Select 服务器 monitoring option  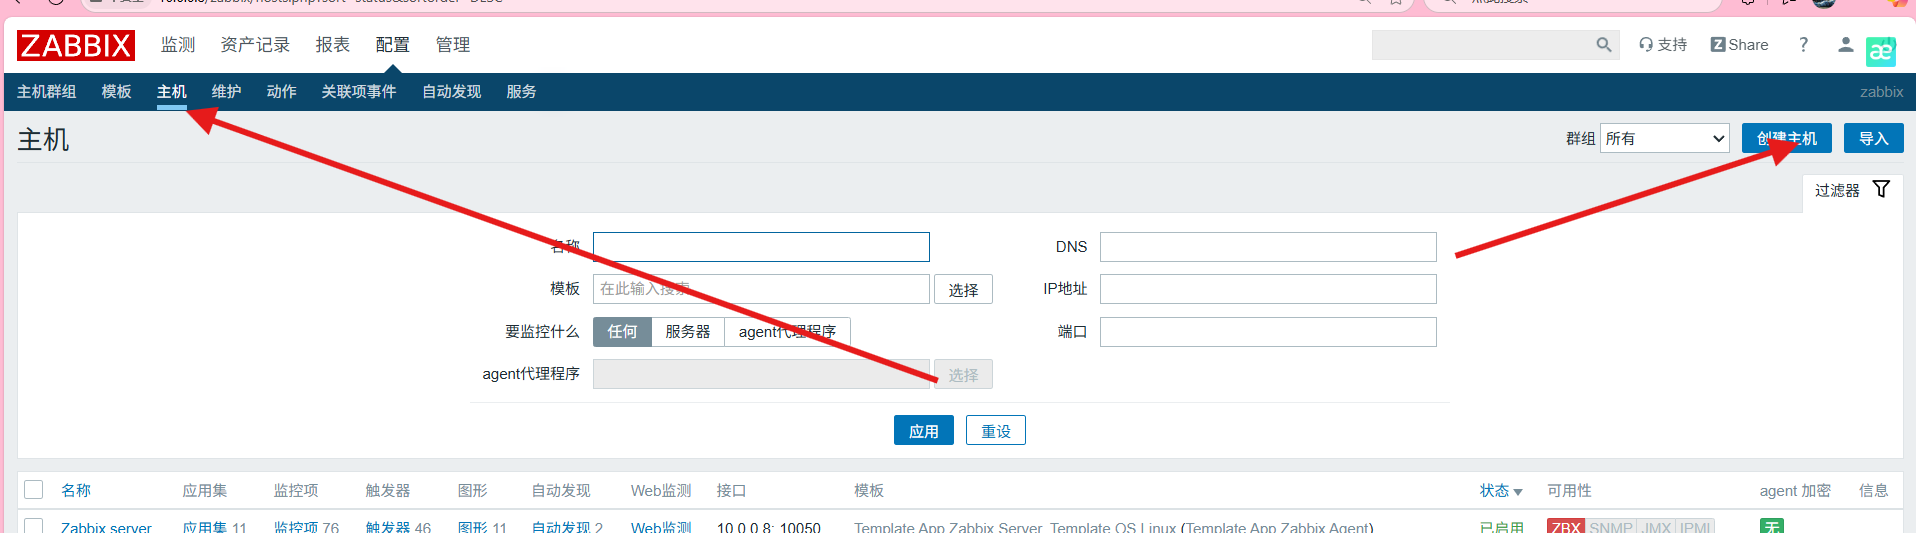688,332
